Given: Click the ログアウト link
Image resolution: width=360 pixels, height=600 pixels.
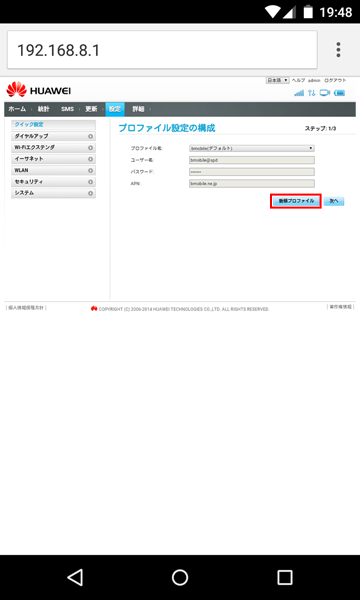Looking at the screenshot, I should (x=335, y=80).
